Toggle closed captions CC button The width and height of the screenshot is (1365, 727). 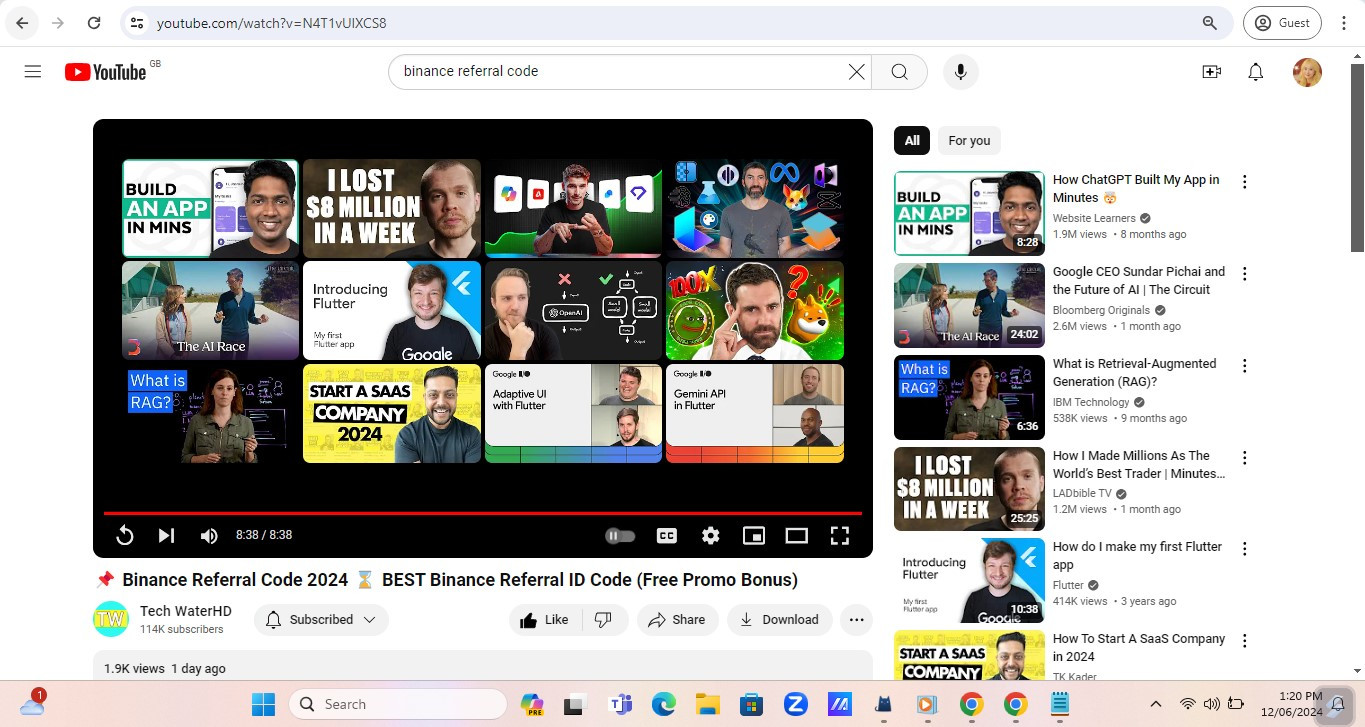tap(667, 536)
